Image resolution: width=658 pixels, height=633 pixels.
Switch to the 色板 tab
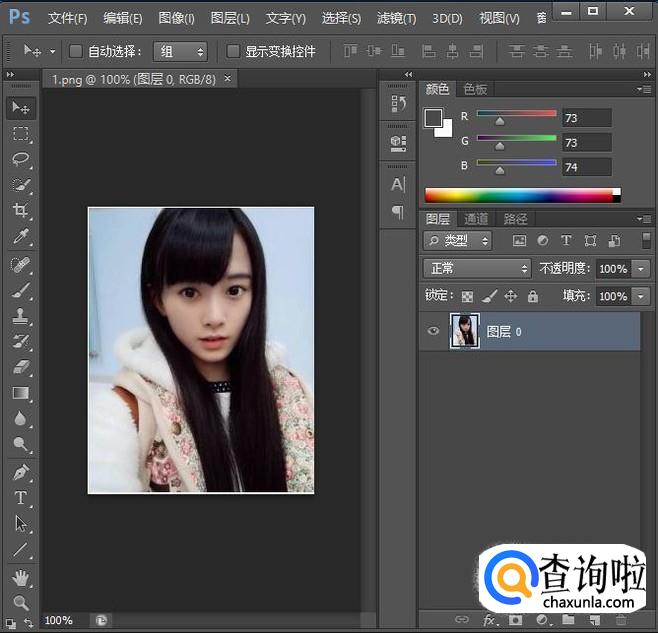tap(476, 89)
